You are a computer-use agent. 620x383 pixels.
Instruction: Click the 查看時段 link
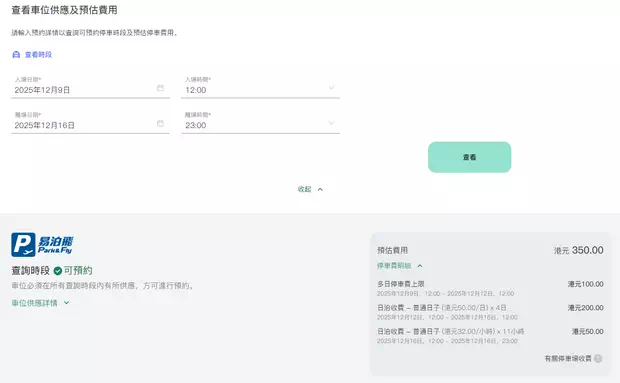click(x=38, y=55)
